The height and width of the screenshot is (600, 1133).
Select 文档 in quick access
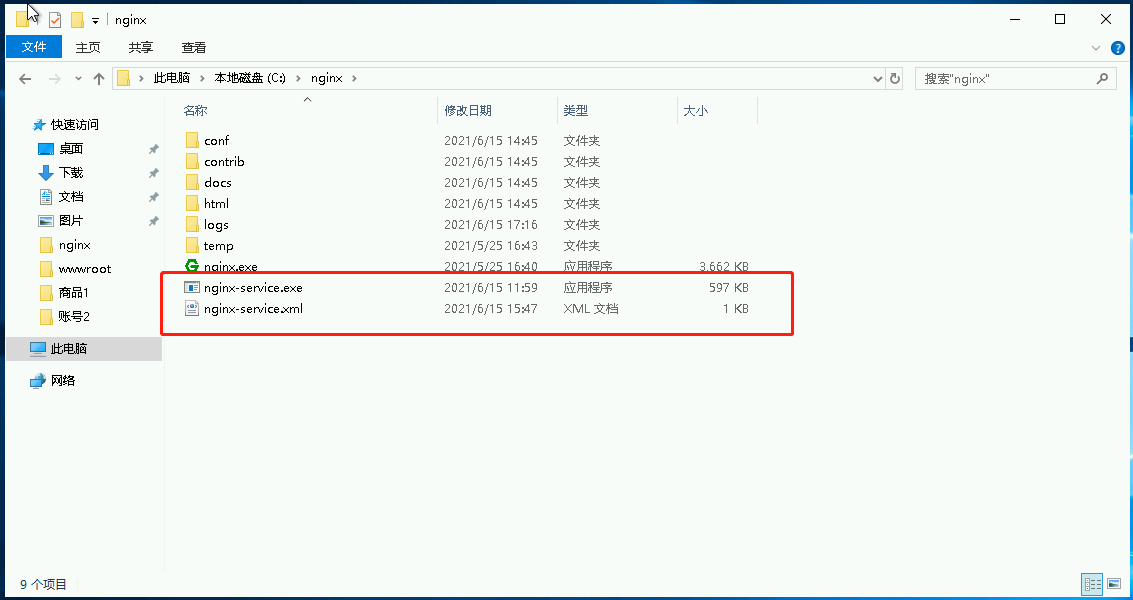point(71,196)
